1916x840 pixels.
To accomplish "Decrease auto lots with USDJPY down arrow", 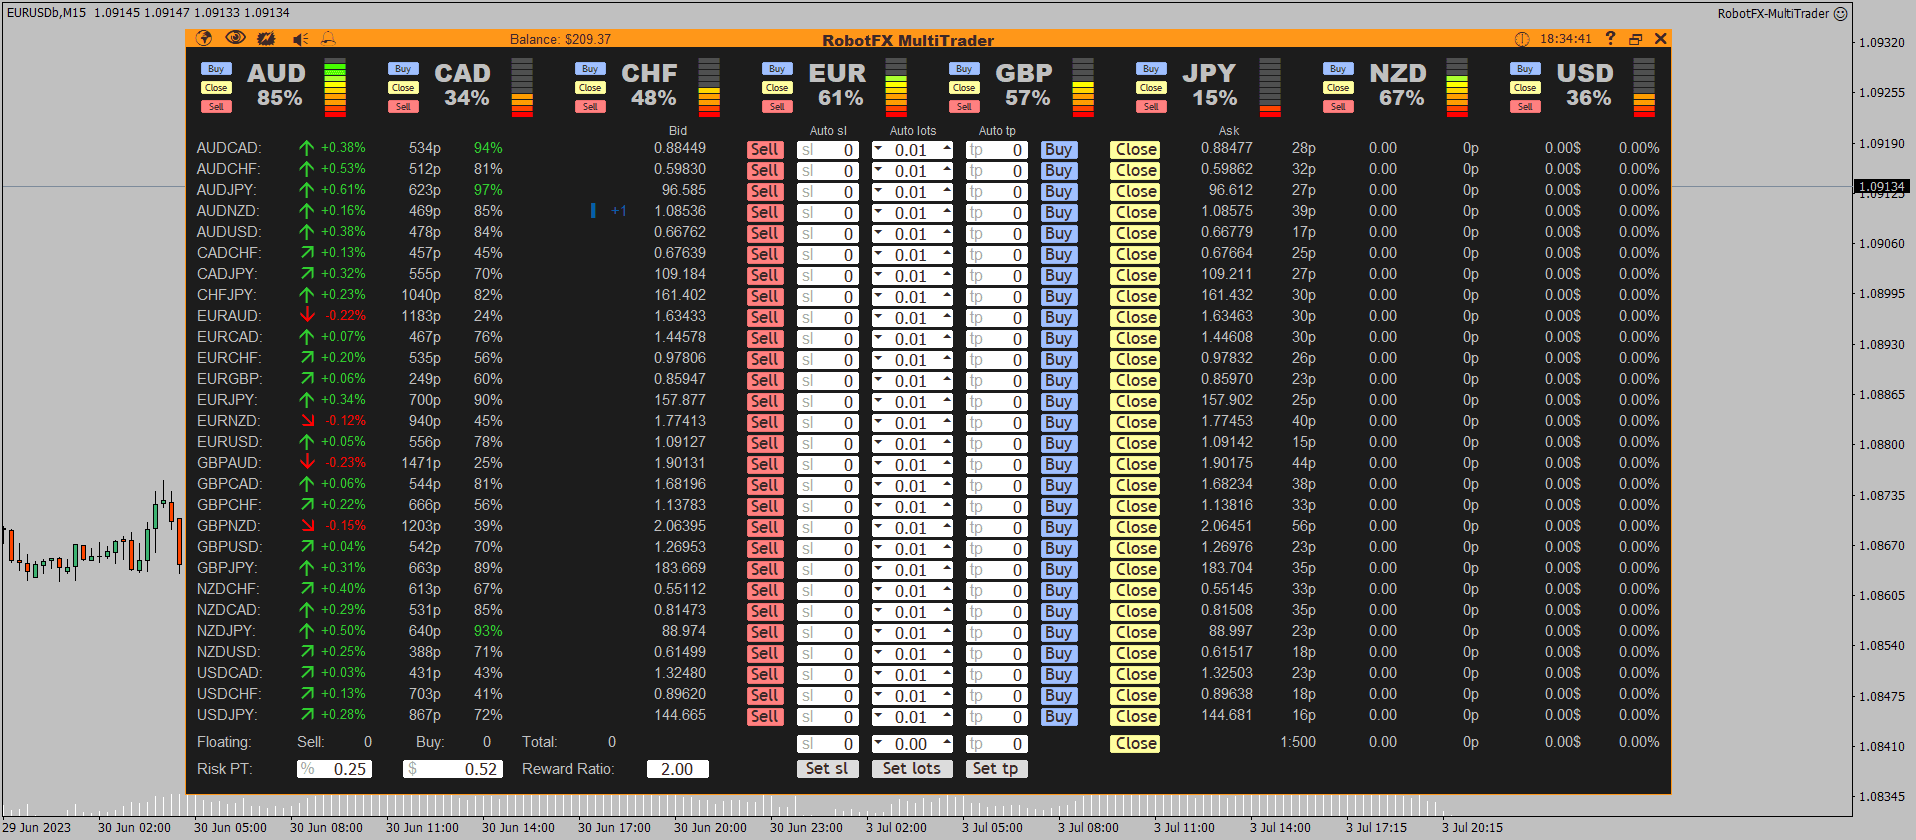I will (x=879, y=717).
